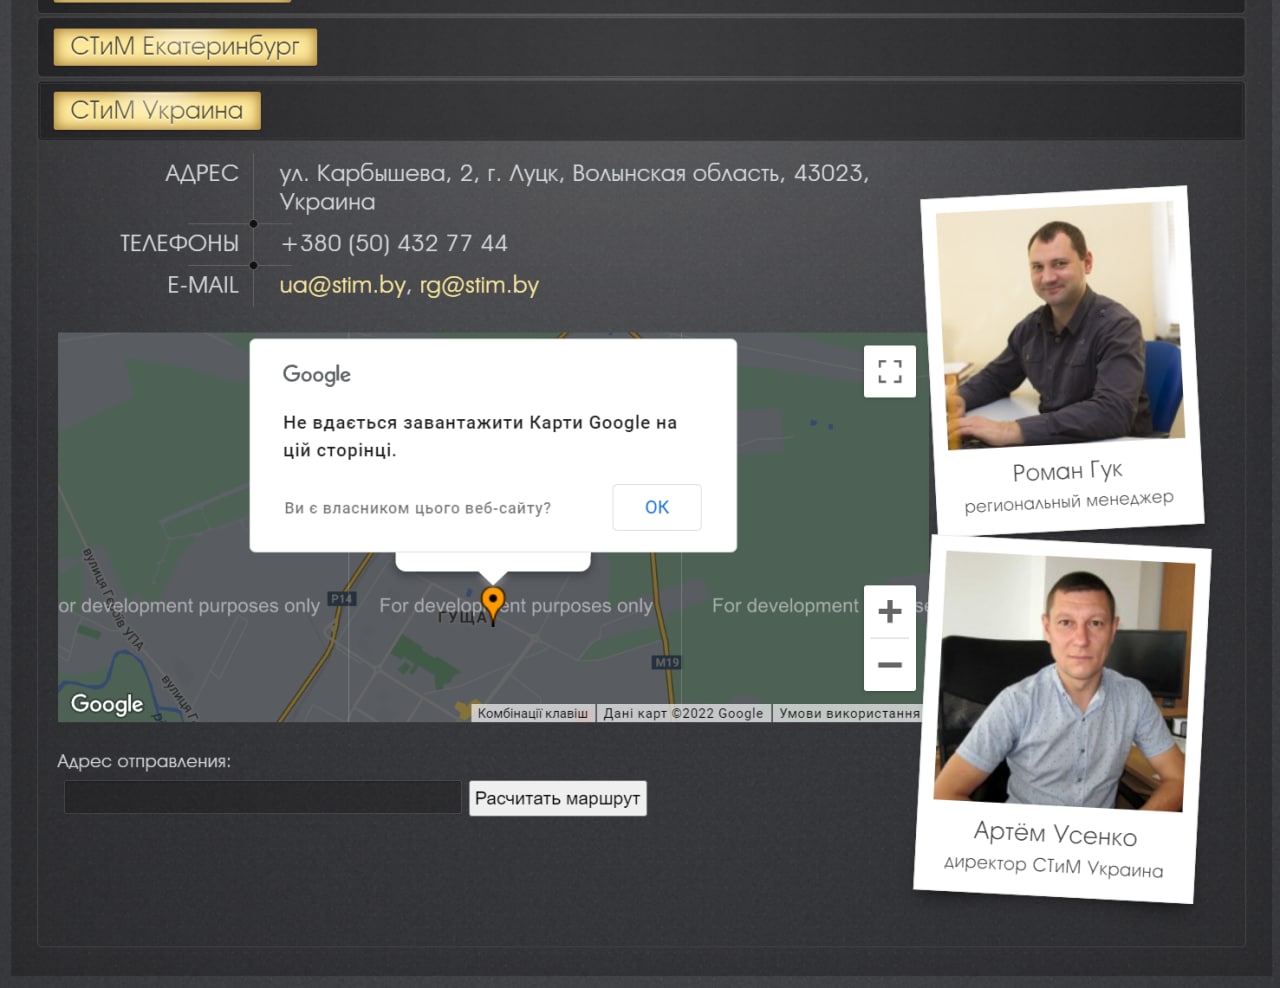Image resolution: width=1280 pixels, height=988 pixels.
Task: Open the Умови використання terms link
Action: click(849, 714)
